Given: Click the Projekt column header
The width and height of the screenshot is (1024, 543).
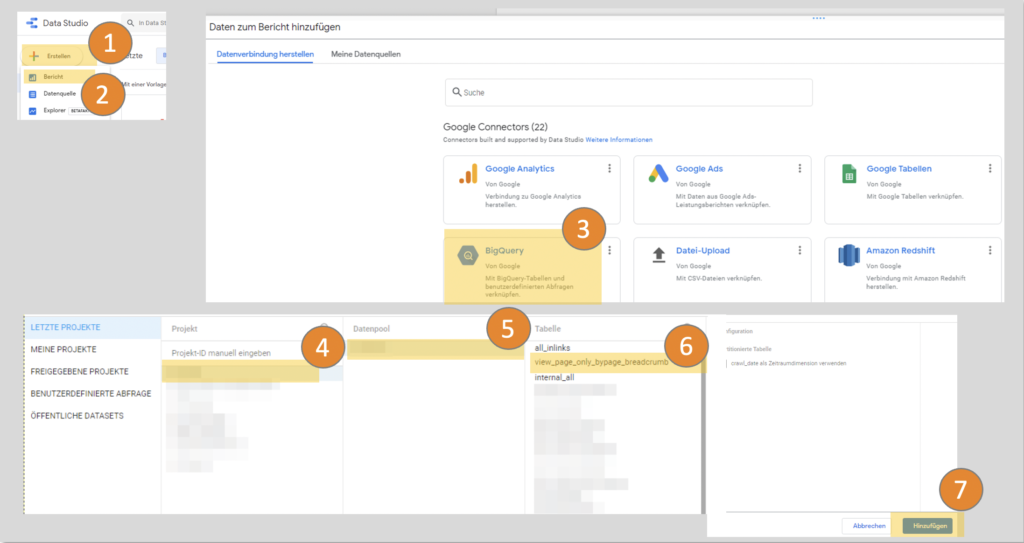Looking at the screenshot, I should tap(184, 329).
